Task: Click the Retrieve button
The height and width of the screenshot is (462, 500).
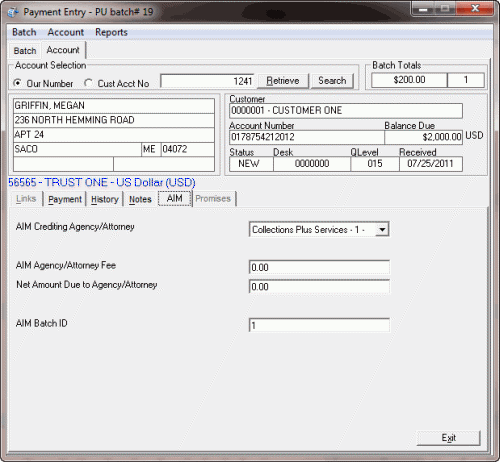Action: pos(283,81)
